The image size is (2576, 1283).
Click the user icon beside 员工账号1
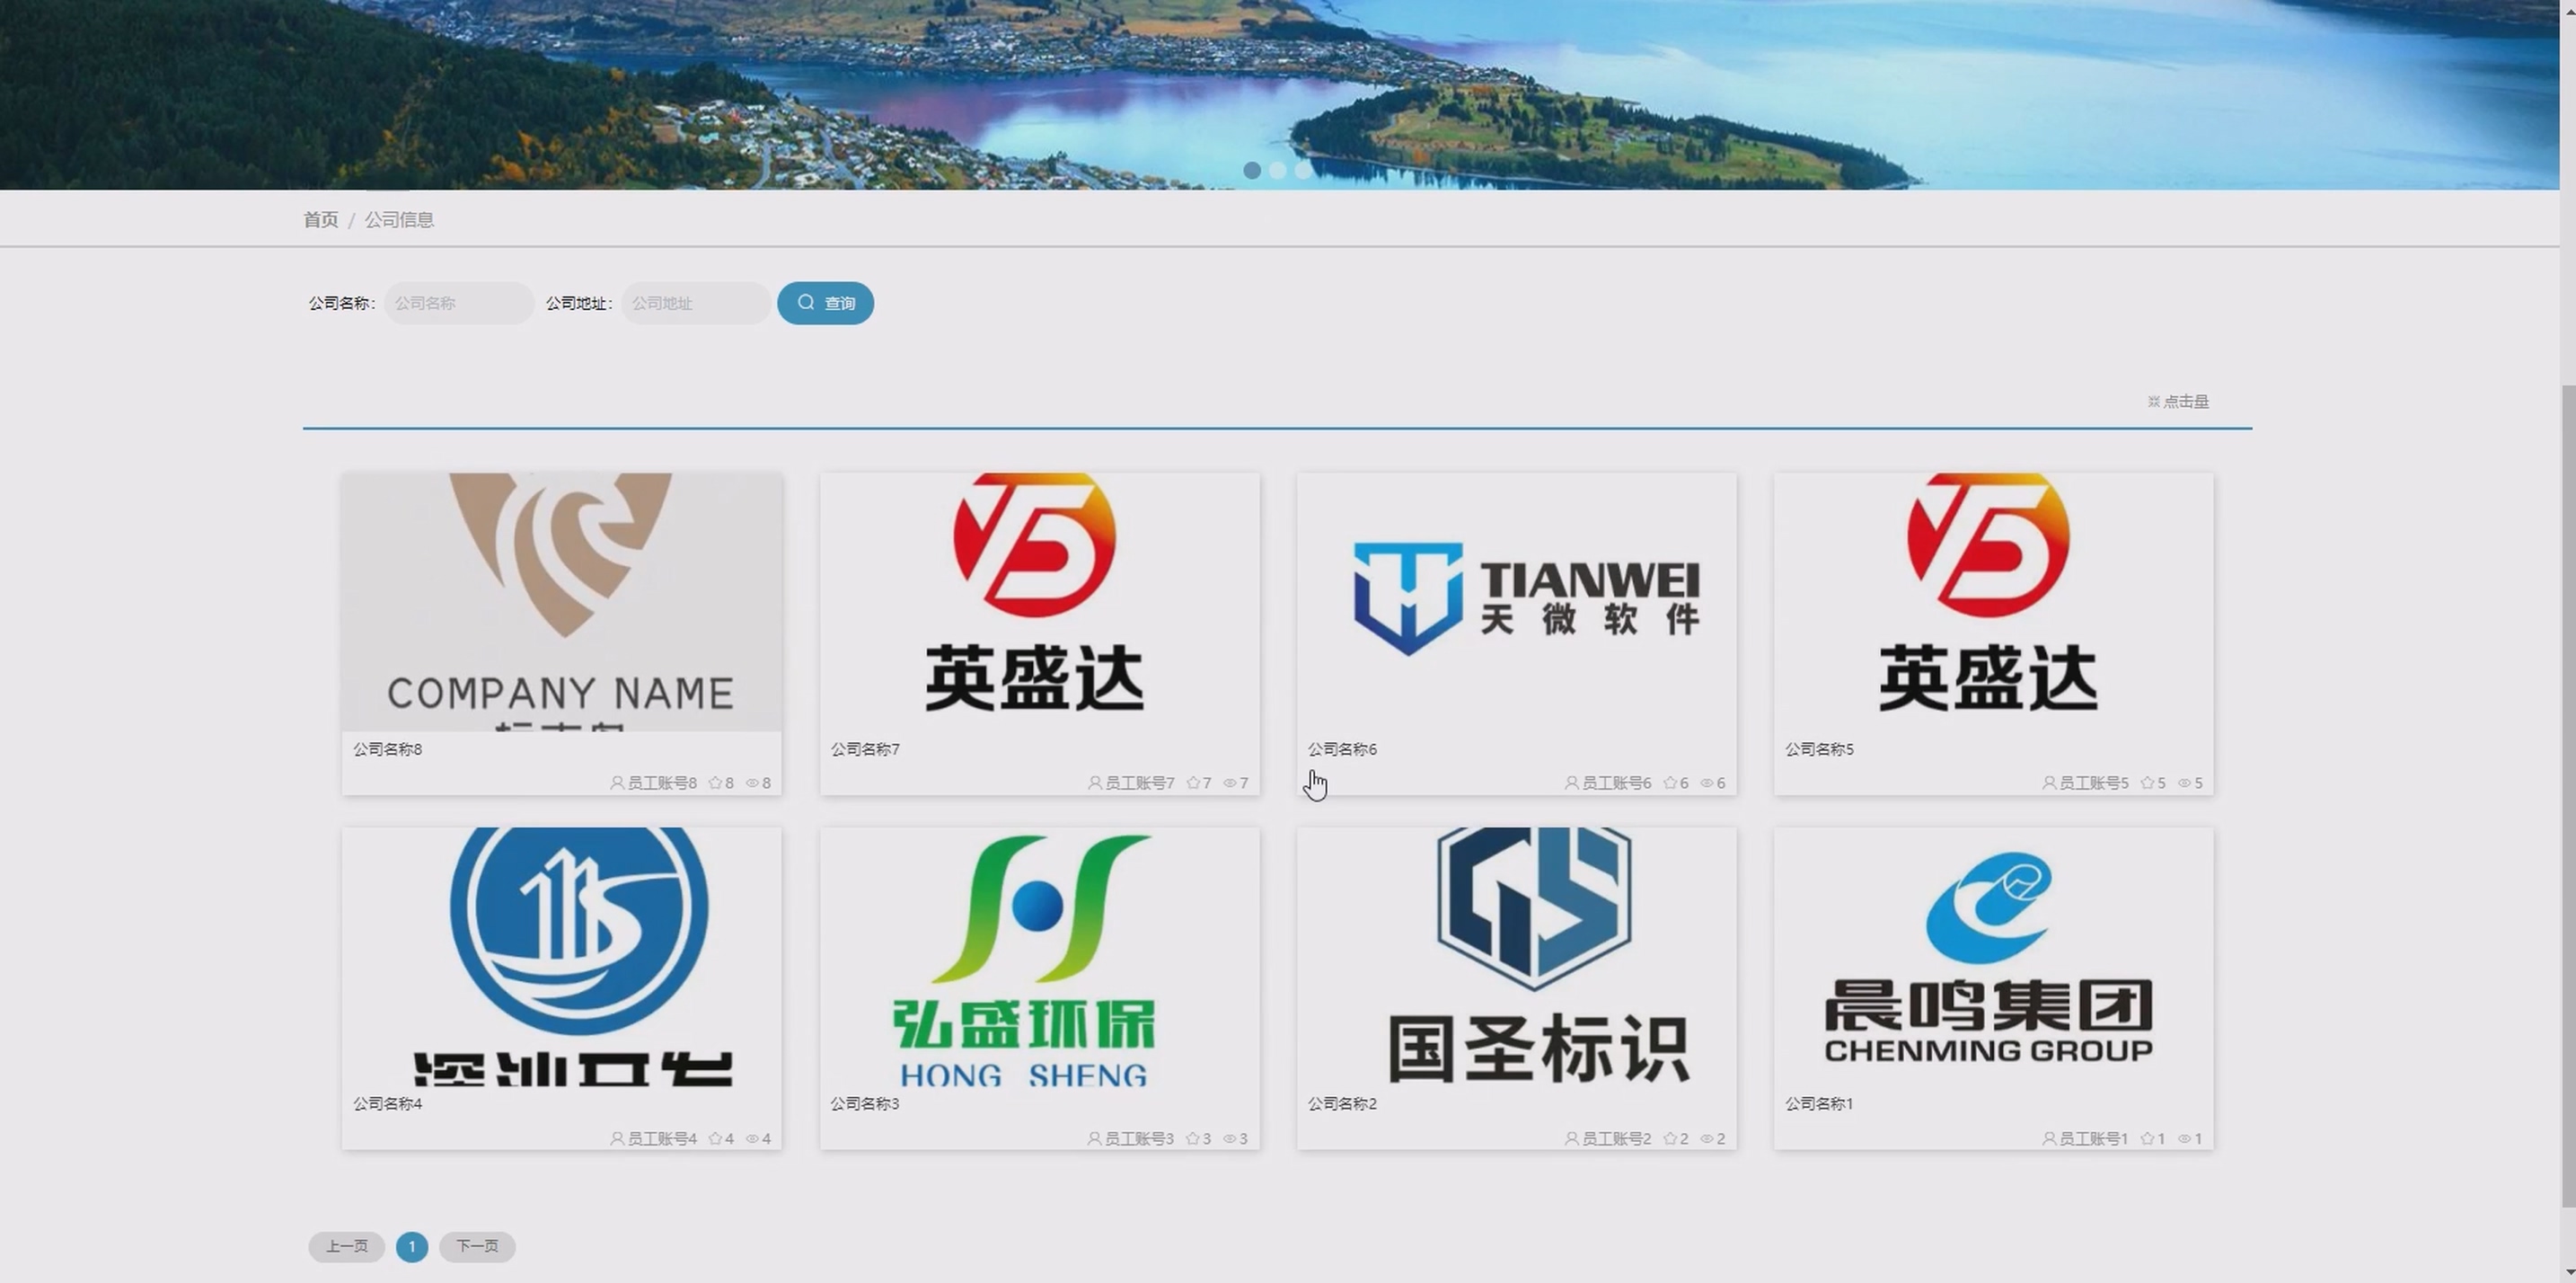tap(2049, 1139)
